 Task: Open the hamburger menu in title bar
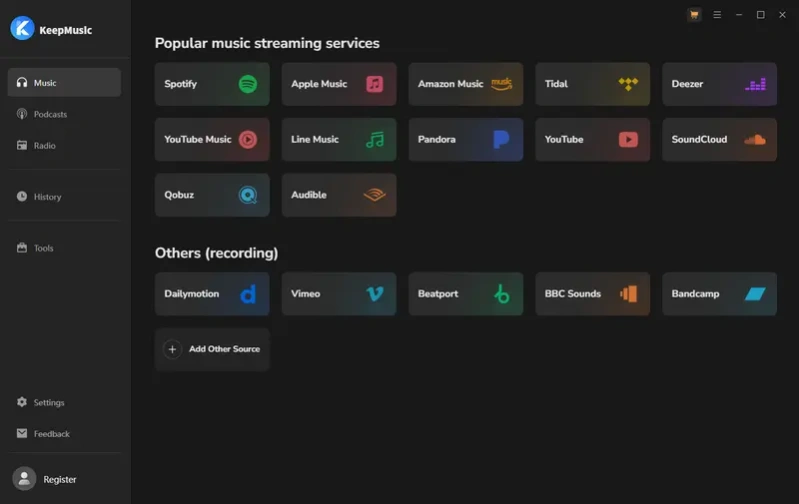(717, 15)
